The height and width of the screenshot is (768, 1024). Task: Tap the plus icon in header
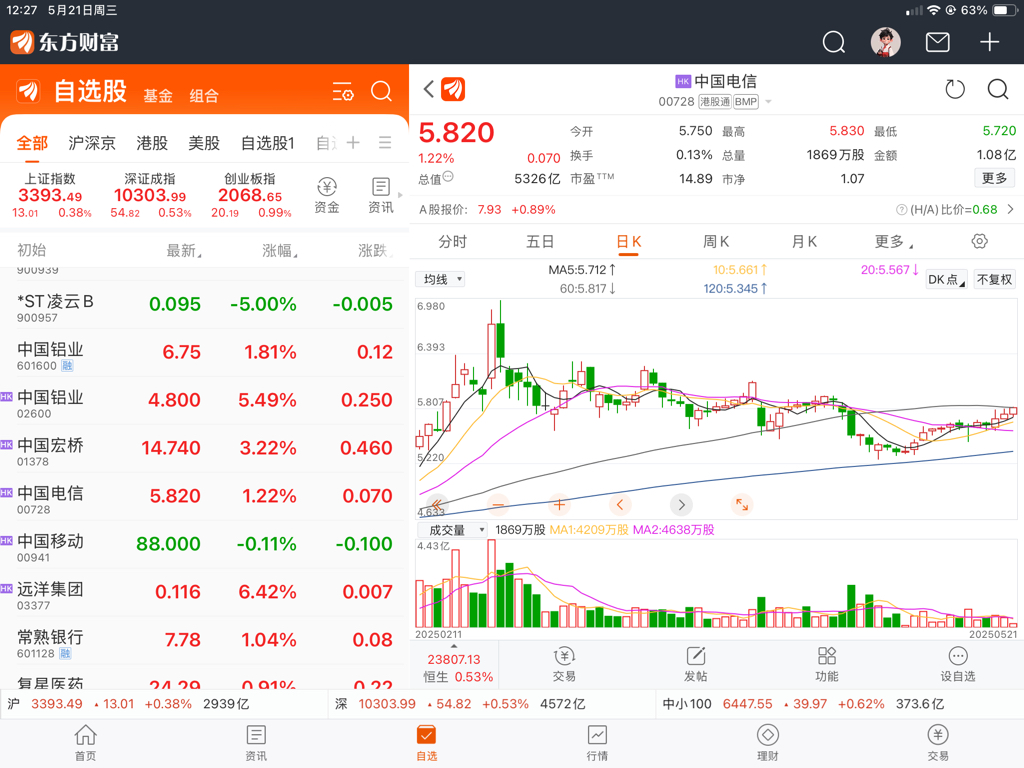click(x=989, y=42)
